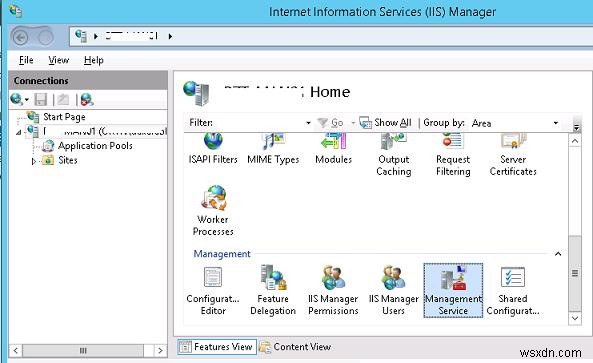Expand the address bar server breadcrumb arrow
The height and width of the screenshot is (363, 593).
[170, 36]
